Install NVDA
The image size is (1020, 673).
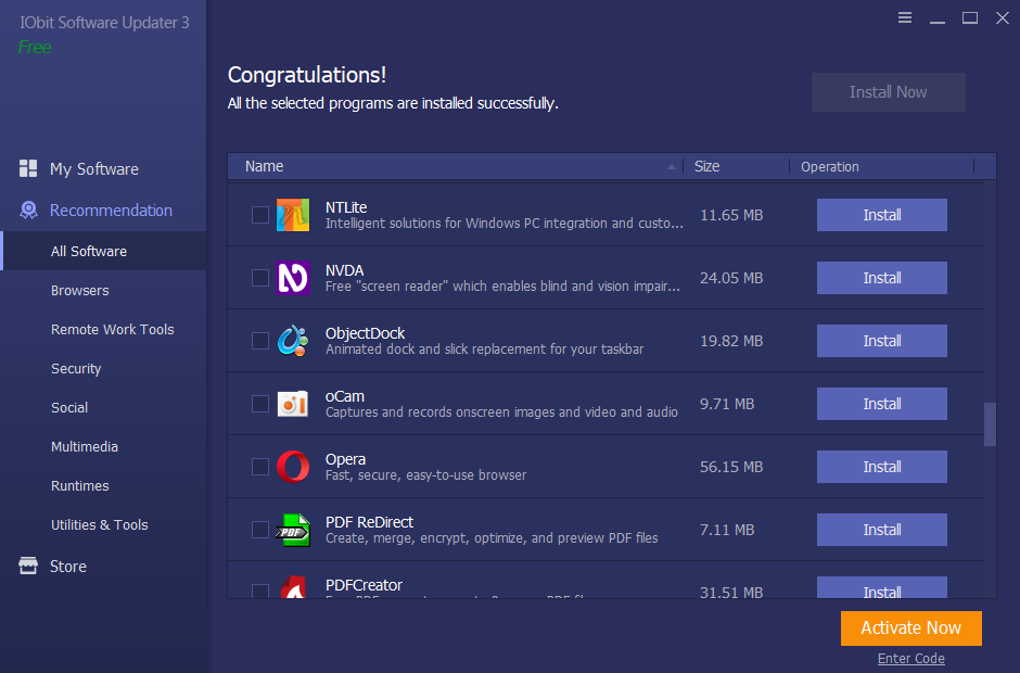pos(881,278)
